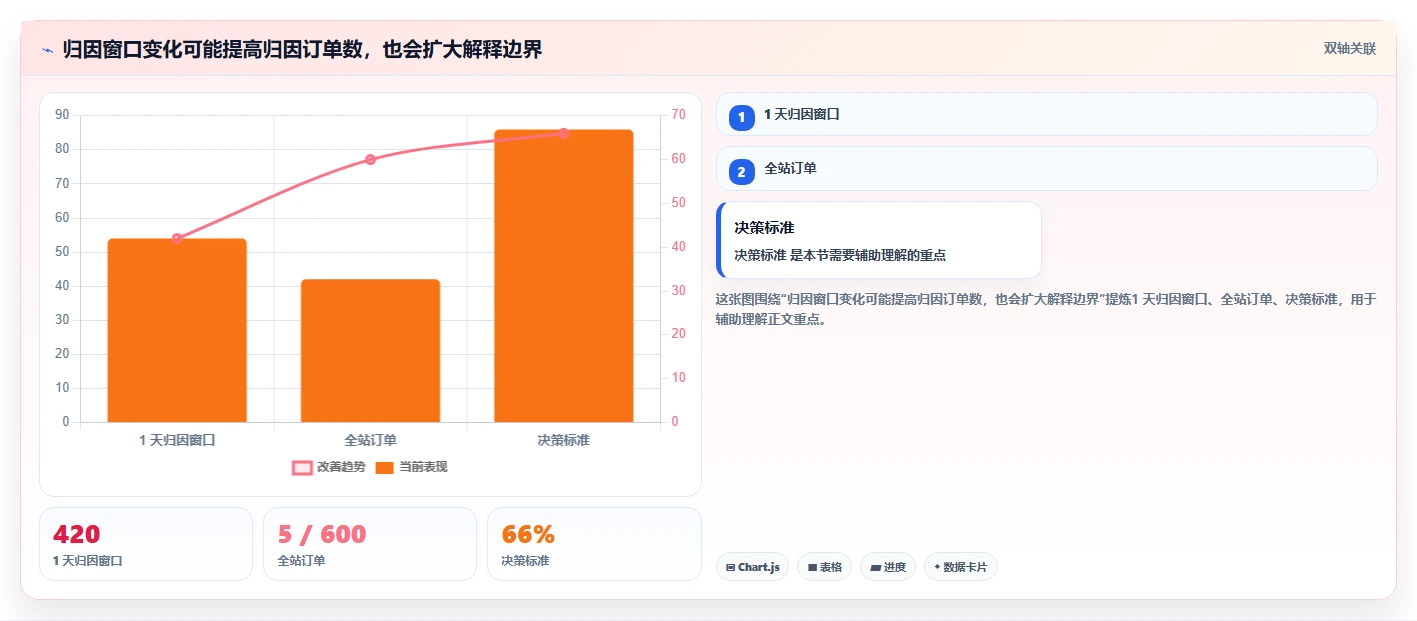
Task: Click the trend line point above 决策标准 bar
Action: tap(564, 133)
